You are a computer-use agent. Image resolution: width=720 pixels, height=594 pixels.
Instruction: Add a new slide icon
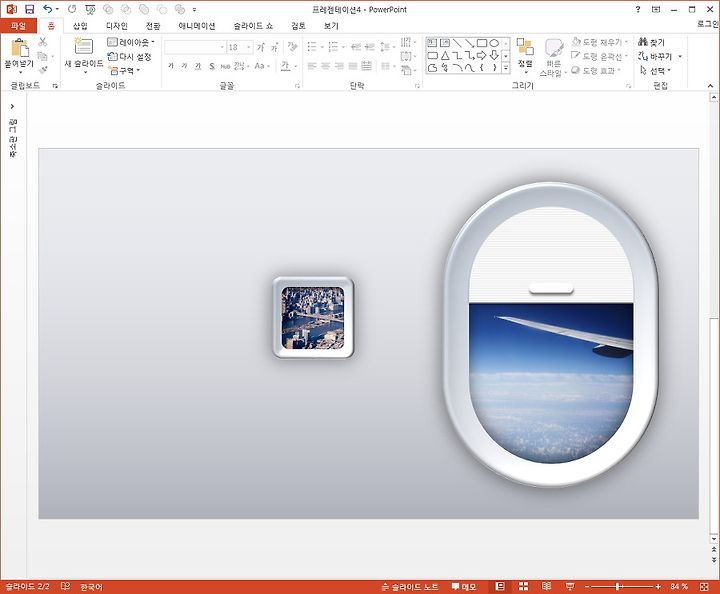(x=84, y=46)
